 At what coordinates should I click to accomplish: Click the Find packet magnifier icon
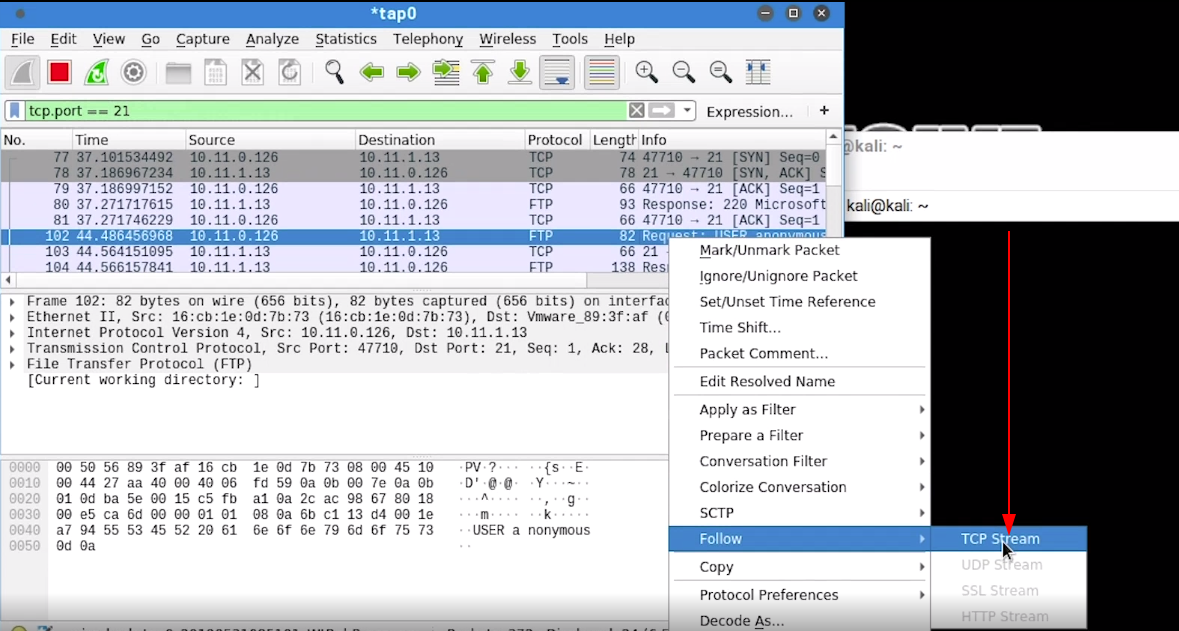334,72
